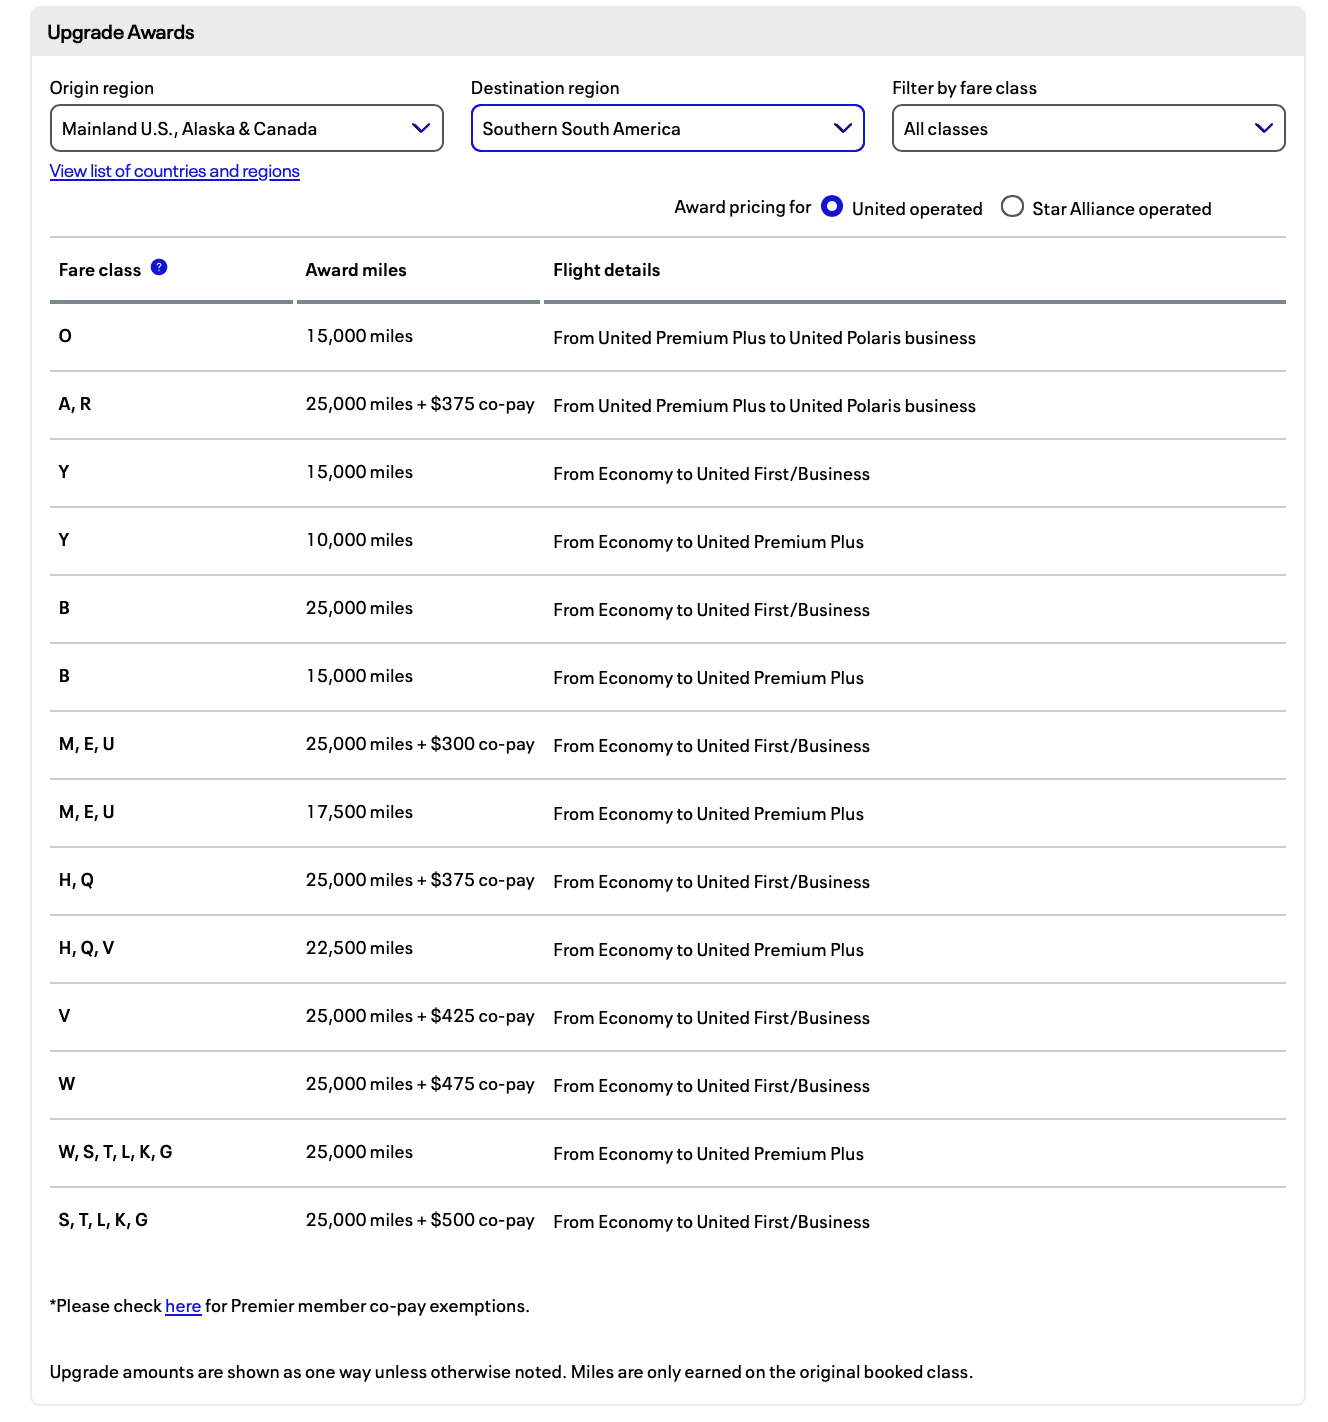
Task: Open View list of countries and regions link
Action: coord(175,171)
